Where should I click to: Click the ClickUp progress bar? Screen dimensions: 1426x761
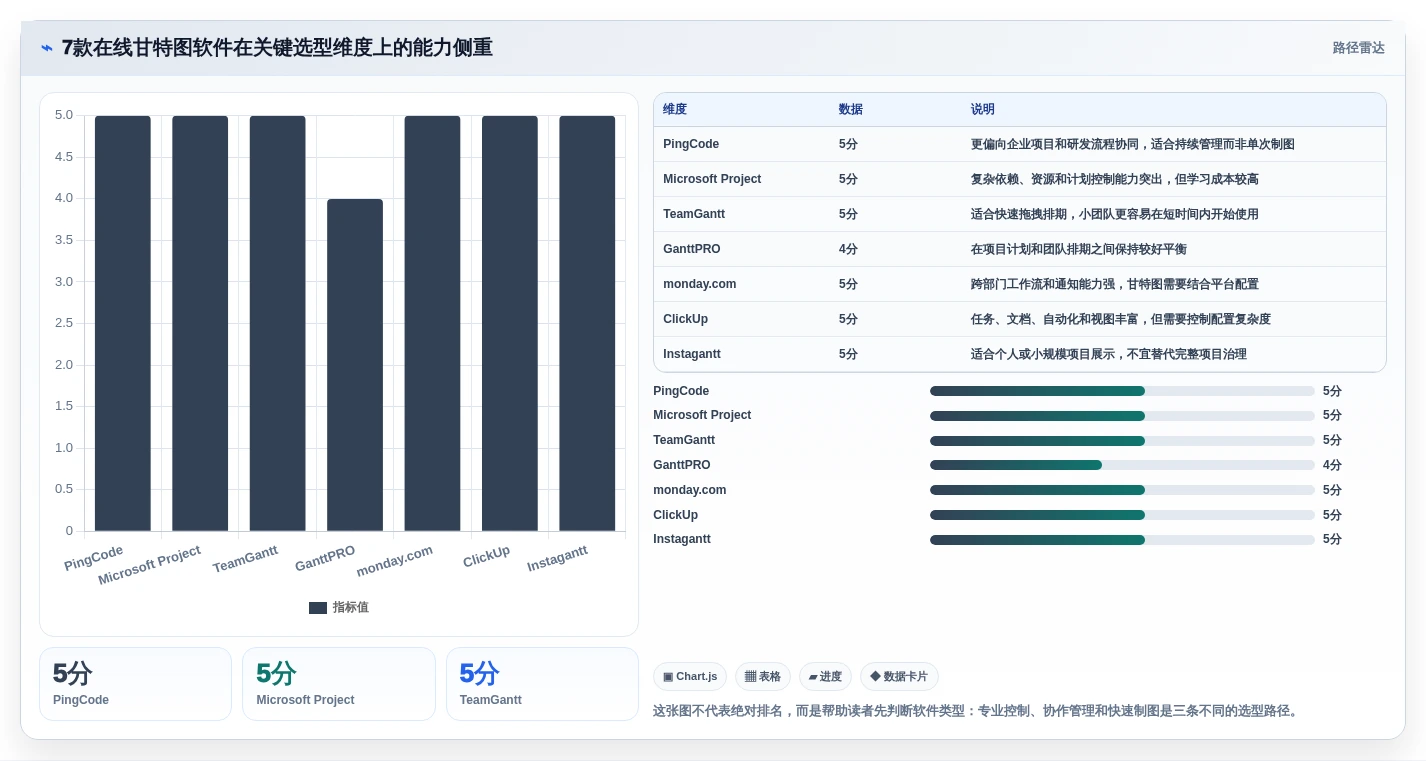(1122, 515)
